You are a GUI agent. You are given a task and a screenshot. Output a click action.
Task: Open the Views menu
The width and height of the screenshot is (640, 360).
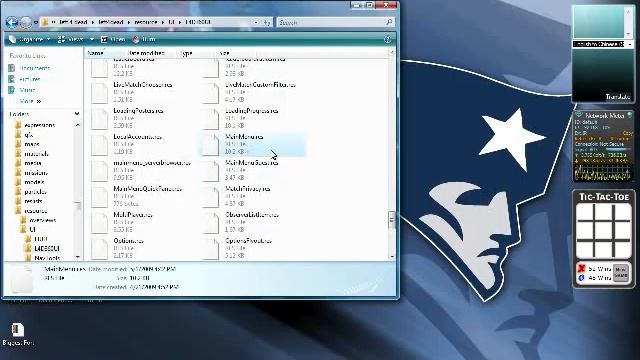(x=72, y=39)
